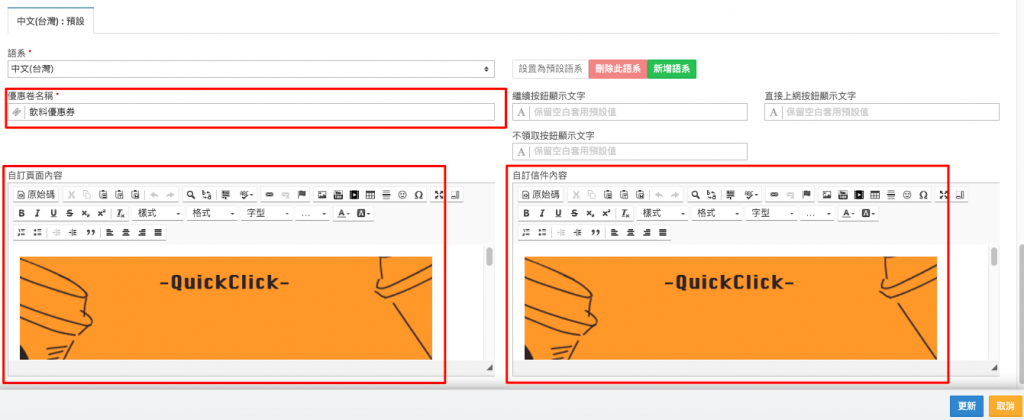Increase indent in 自訂頁面內容 editor
Image resolution: width=1024 pixels, height=420 pixels.
[x=72, y=232]
